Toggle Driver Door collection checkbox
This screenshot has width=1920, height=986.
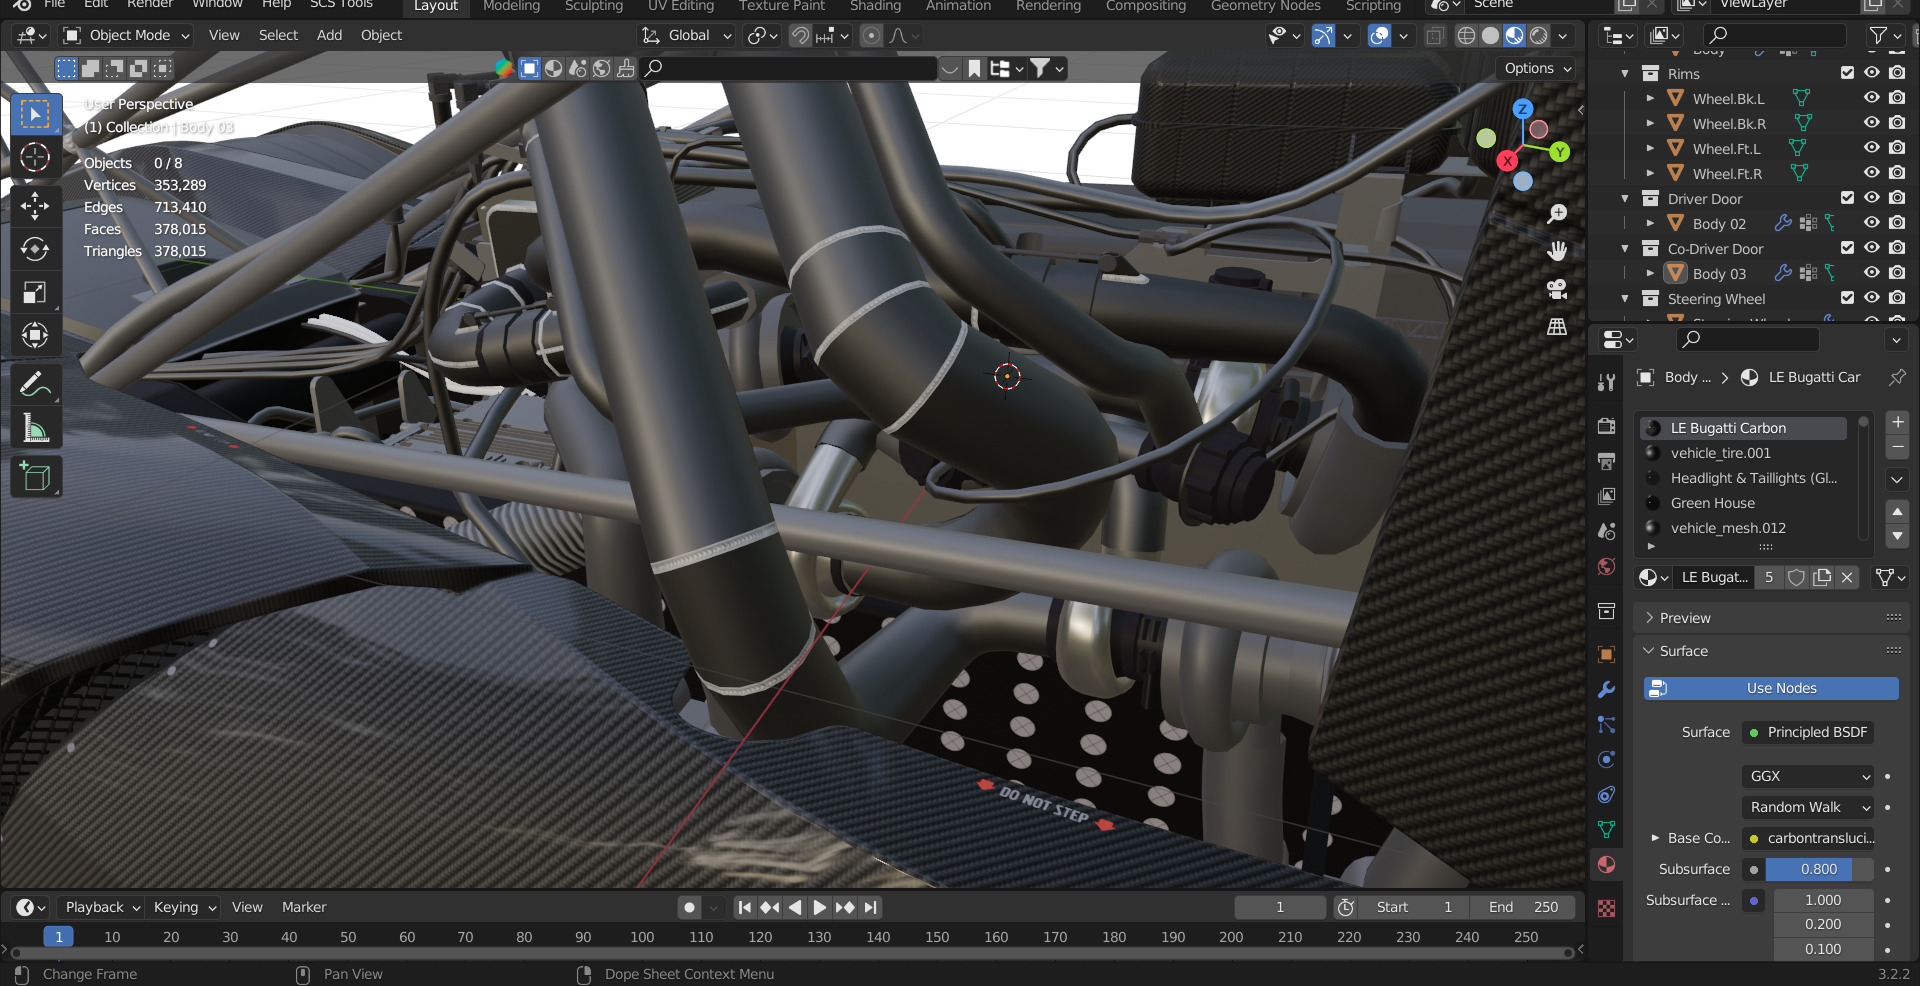pyautogui.click(x=1847, y=198)
